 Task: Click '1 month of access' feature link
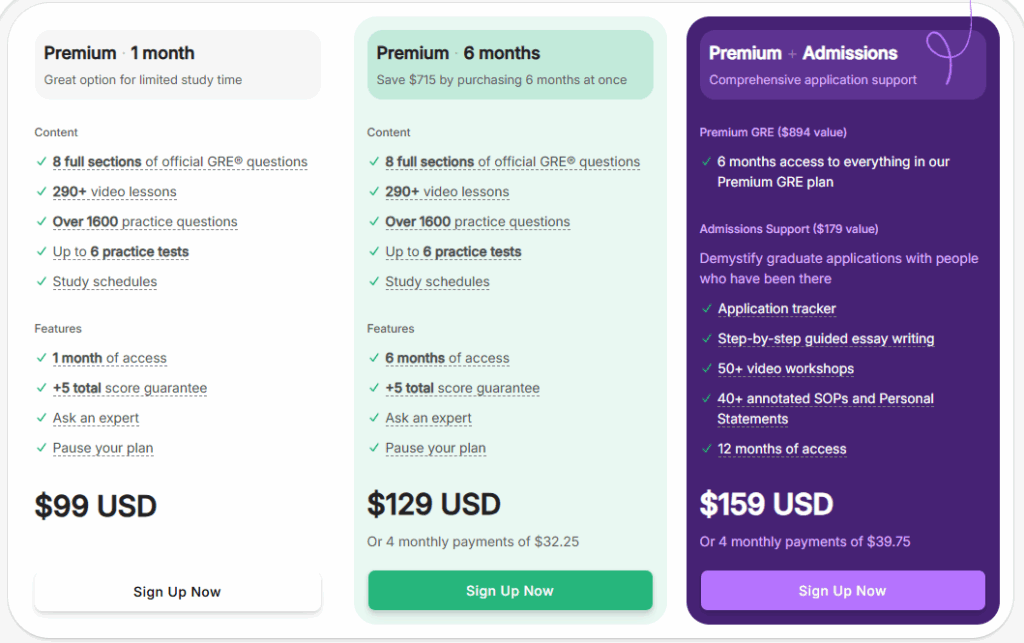coord(110,358)
